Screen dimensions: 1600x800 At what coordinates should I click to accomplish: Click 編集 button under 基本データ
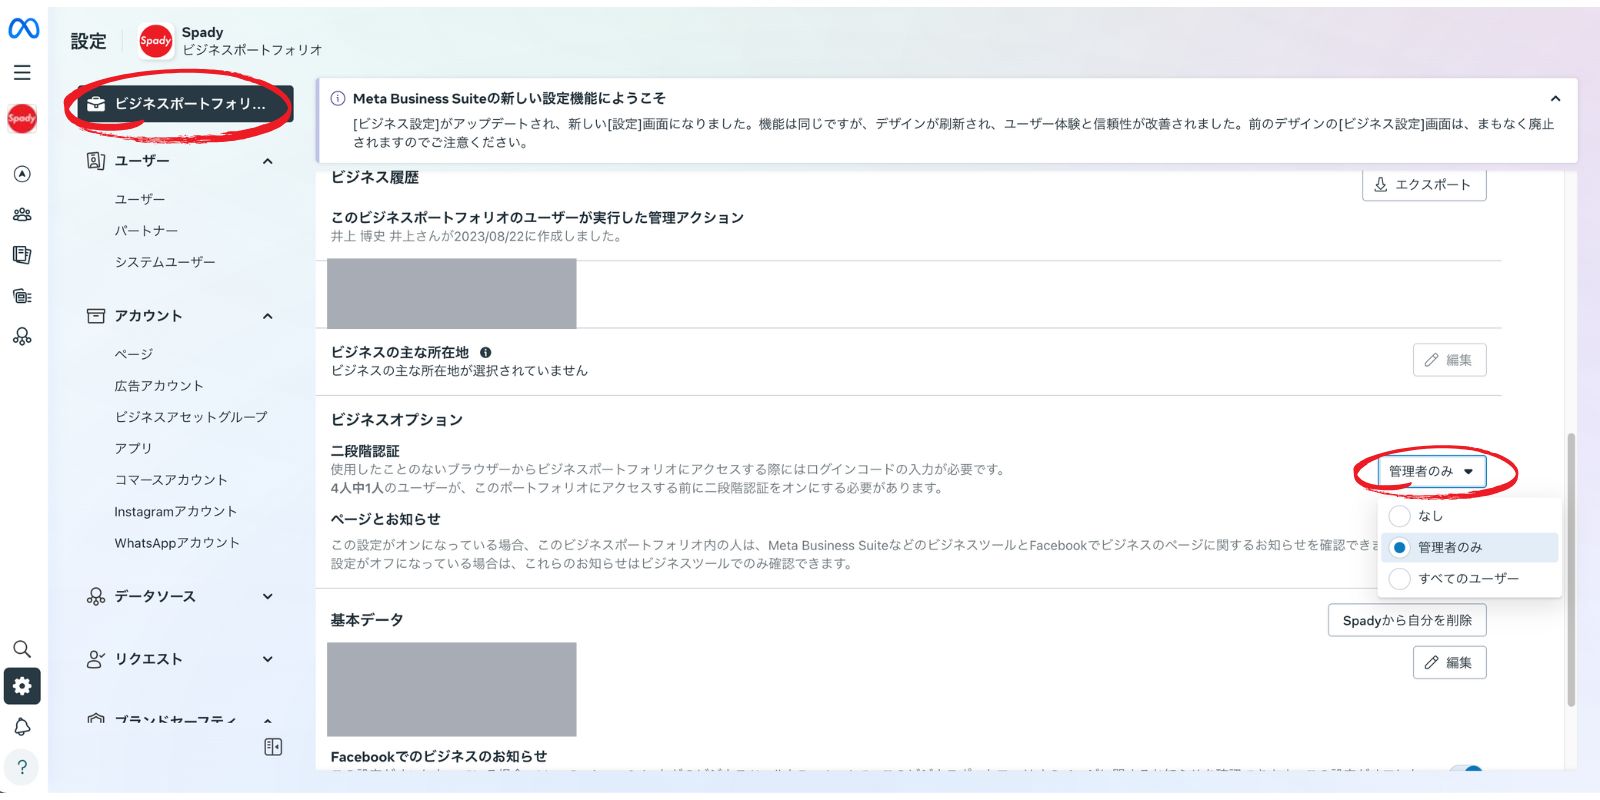pyautogui.click(x=1449, y=662)
